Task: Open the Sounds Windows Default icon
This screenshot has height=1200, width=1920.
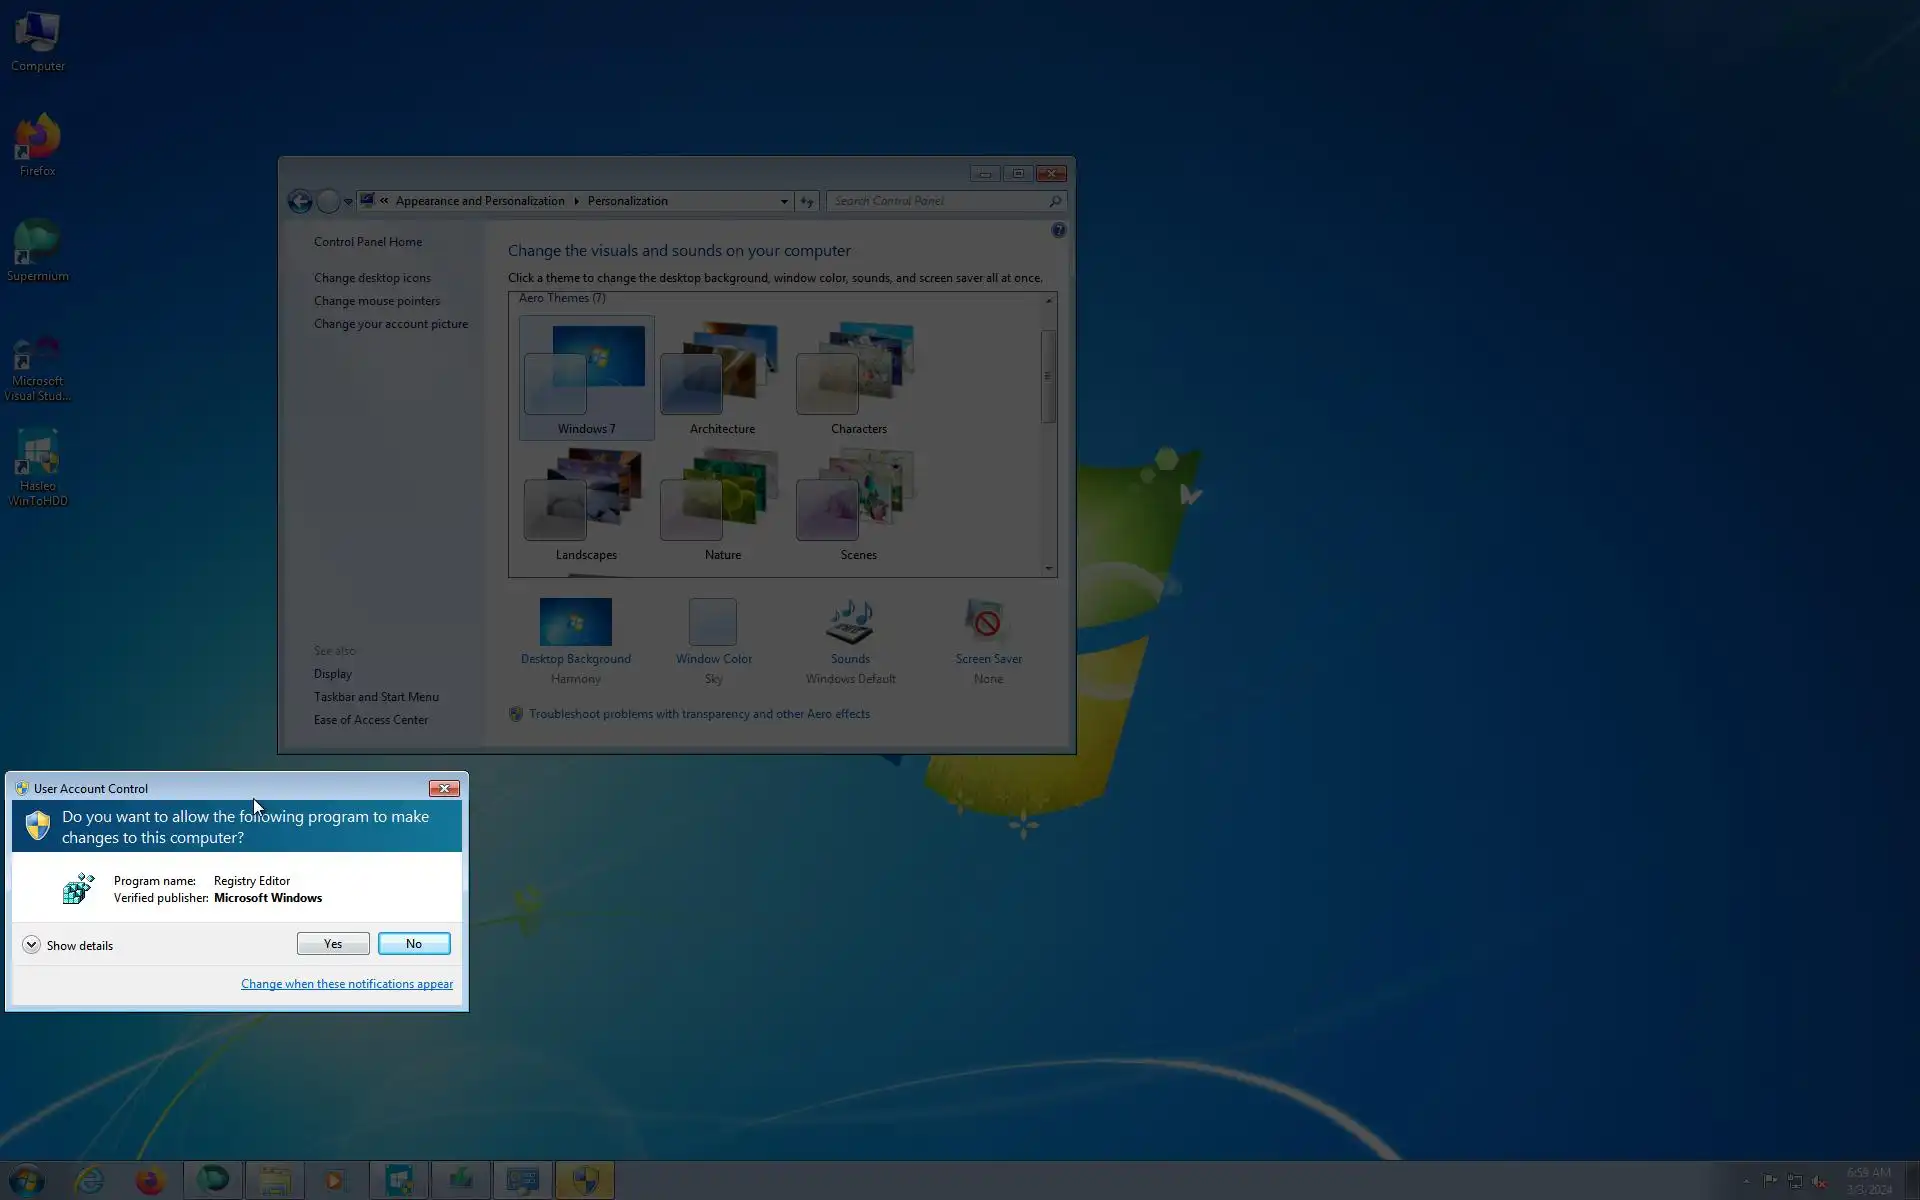Action: point(850,623)
